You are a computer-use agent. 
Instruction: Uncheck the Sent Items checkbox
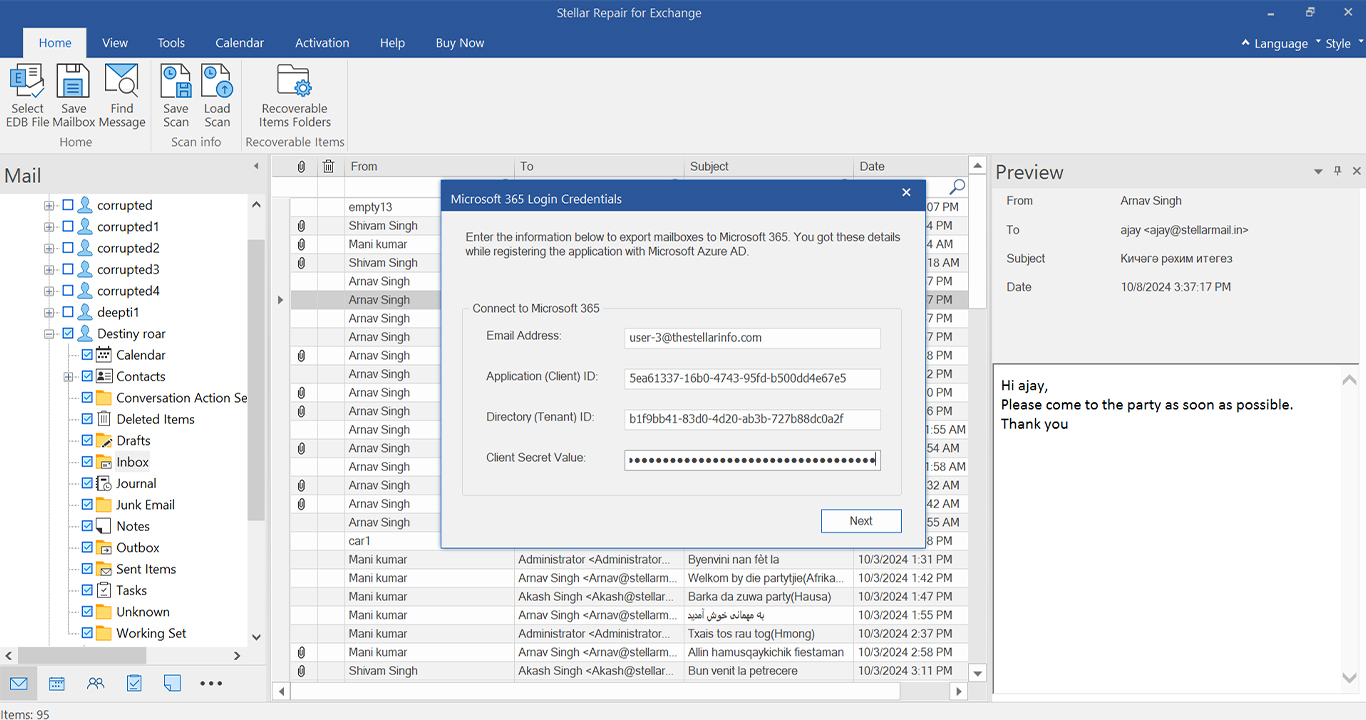coord(87,569)
